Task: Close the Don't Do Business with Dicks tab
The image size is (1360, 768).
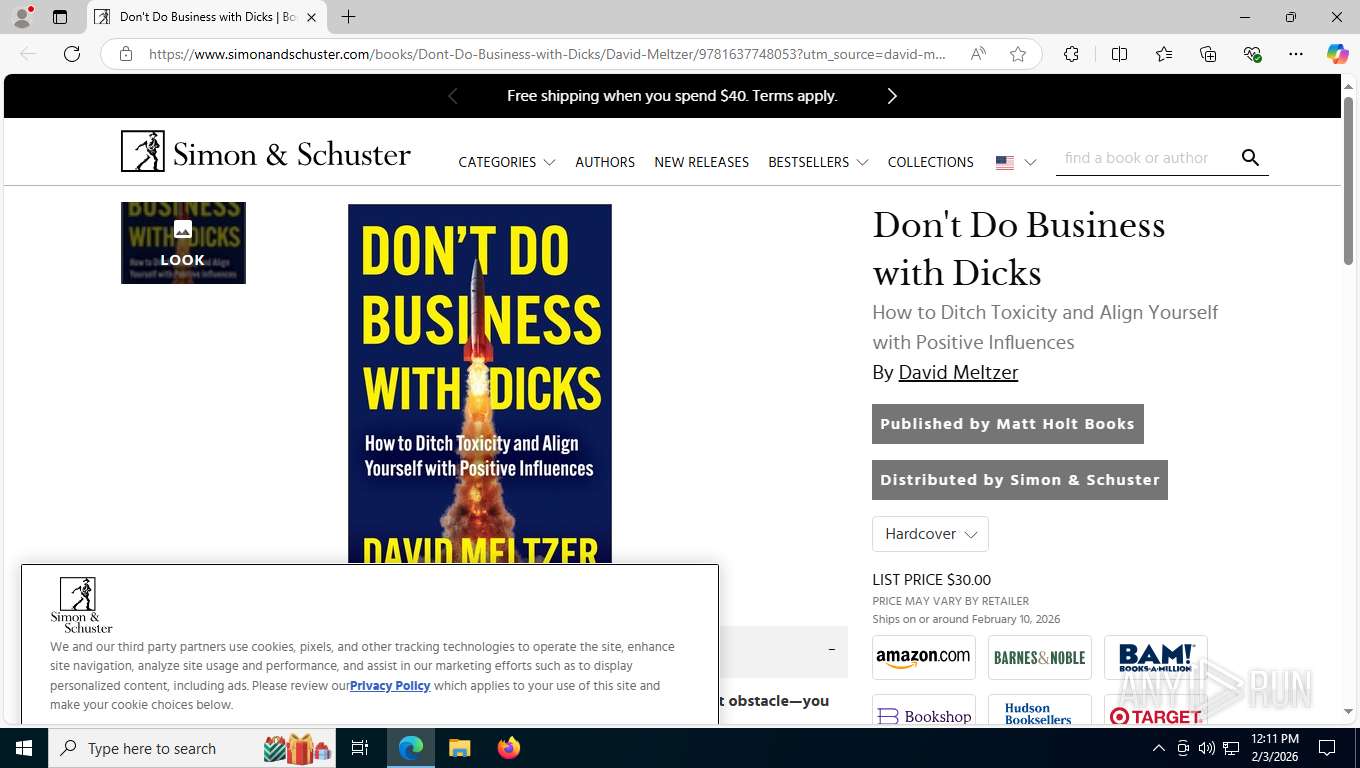Action: (311, 17)
